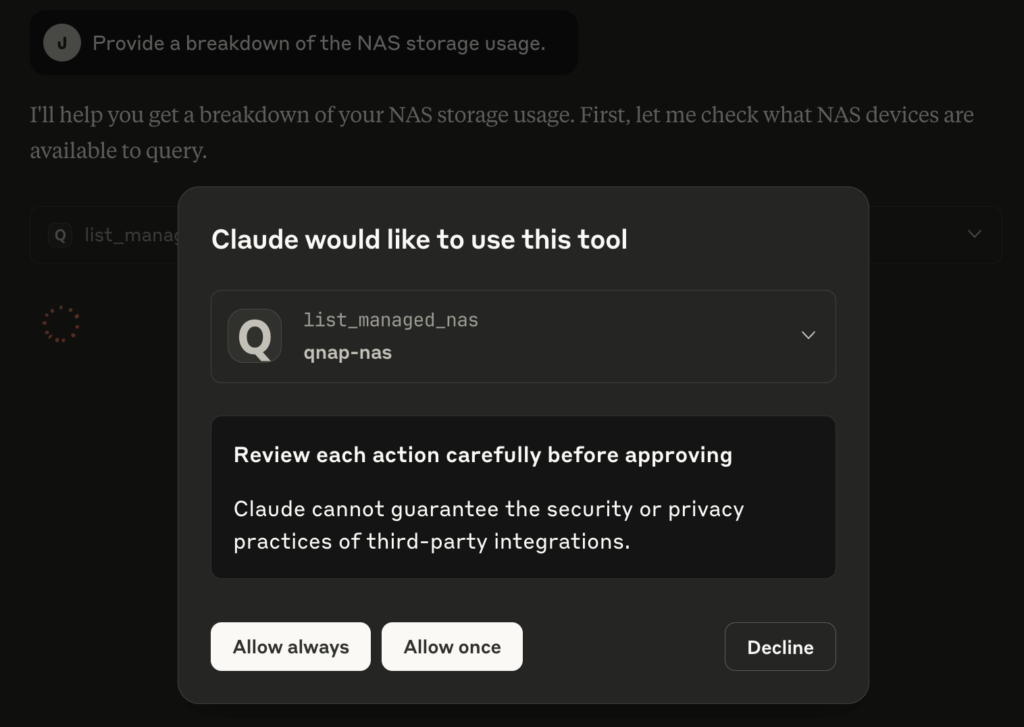Image resolution: width=1024 pixels, height=727 pixels.
Task: Click the small Q icon beside list_manag
Action: tap(60, 235)
